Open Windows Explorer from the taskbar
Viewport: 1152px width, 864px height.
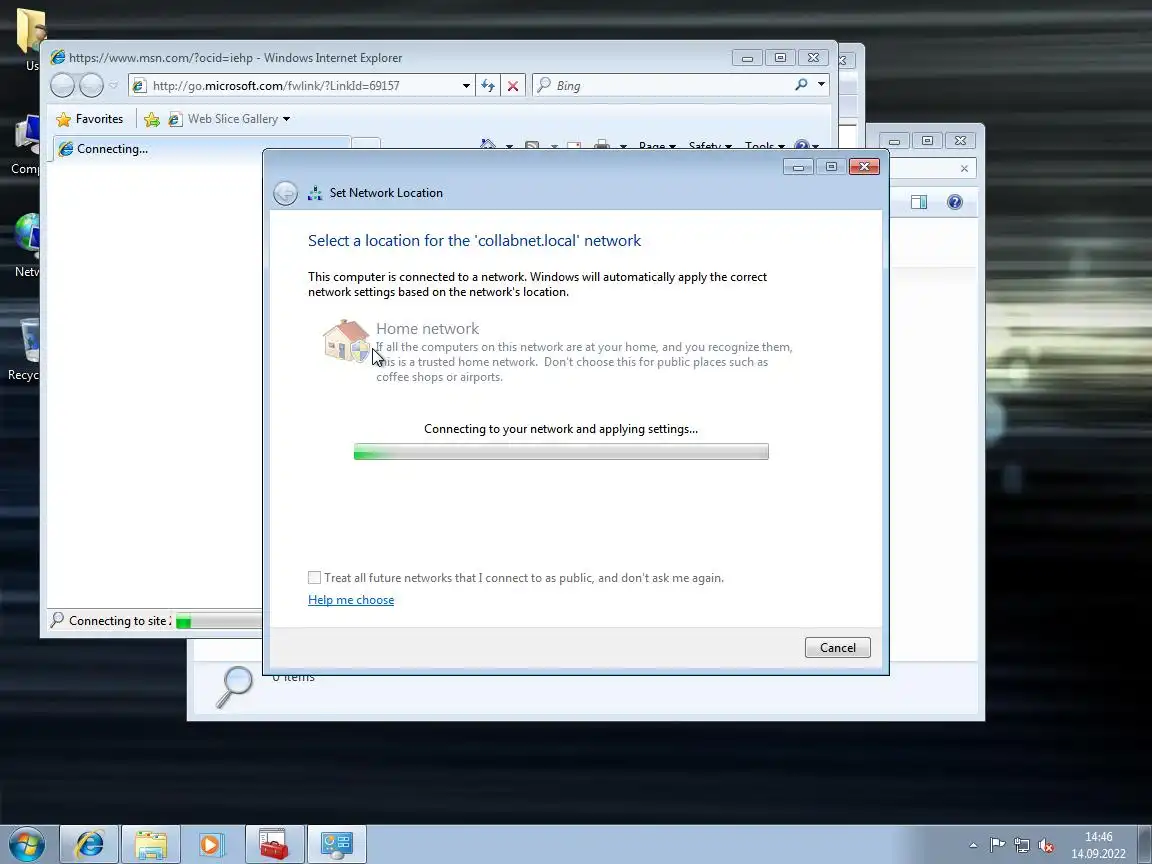[x=151, y=844]
